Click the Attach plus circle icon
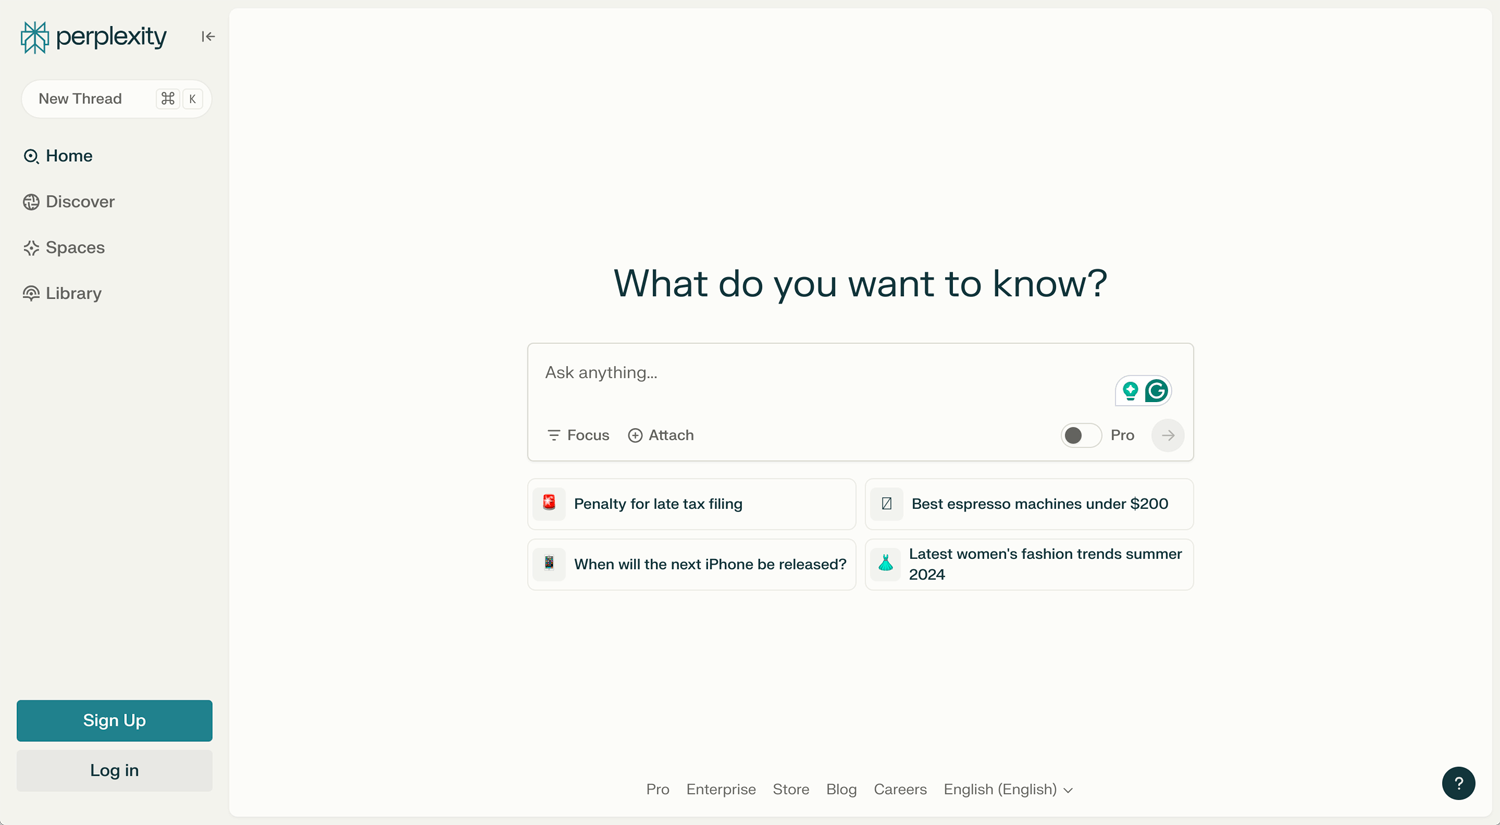This screenshot has height=825, width=1500. point(635,435)
